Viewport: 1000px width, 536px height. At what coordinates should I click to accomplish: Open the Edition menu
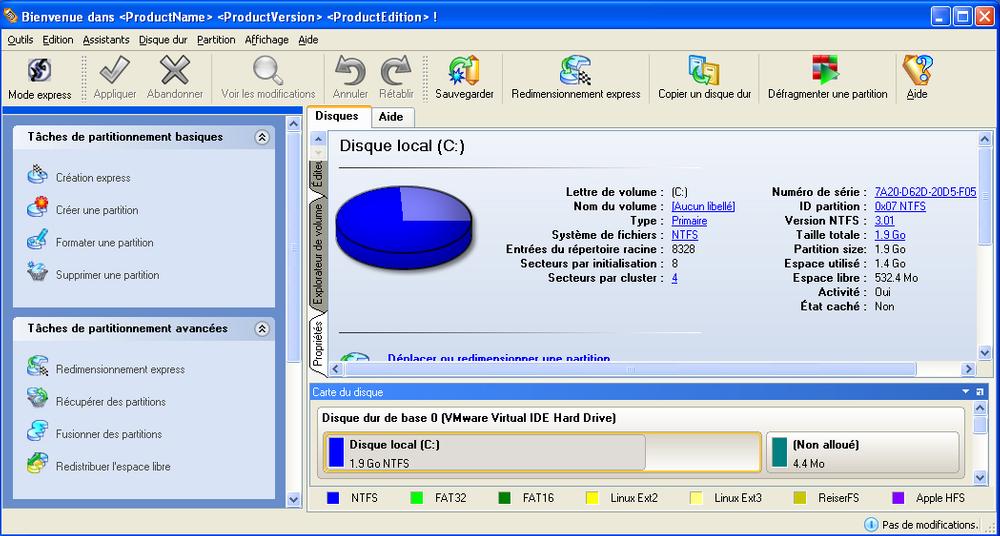58,40
